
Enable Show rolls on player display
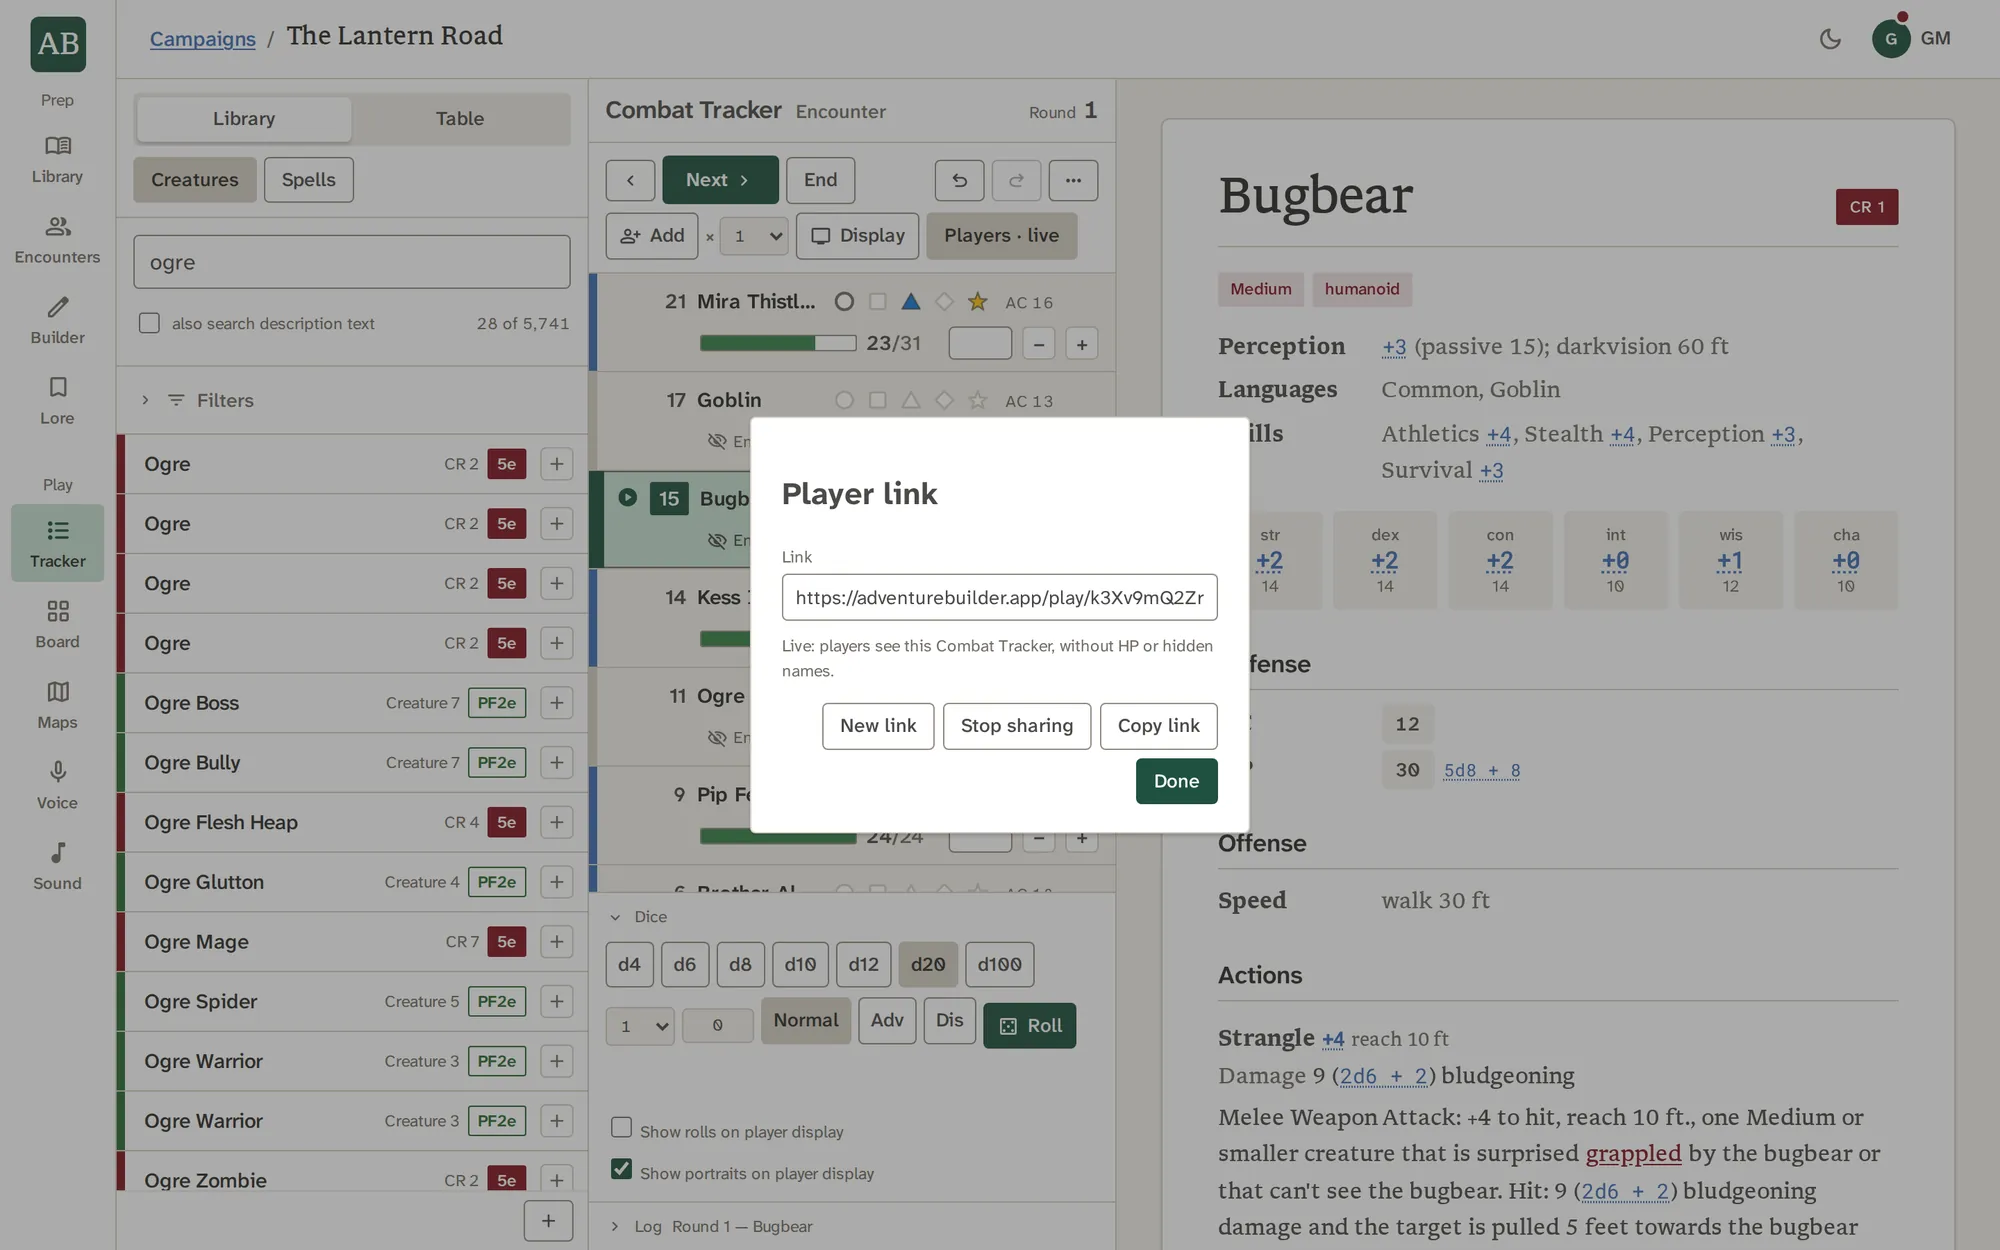[x=621, y=1128]
